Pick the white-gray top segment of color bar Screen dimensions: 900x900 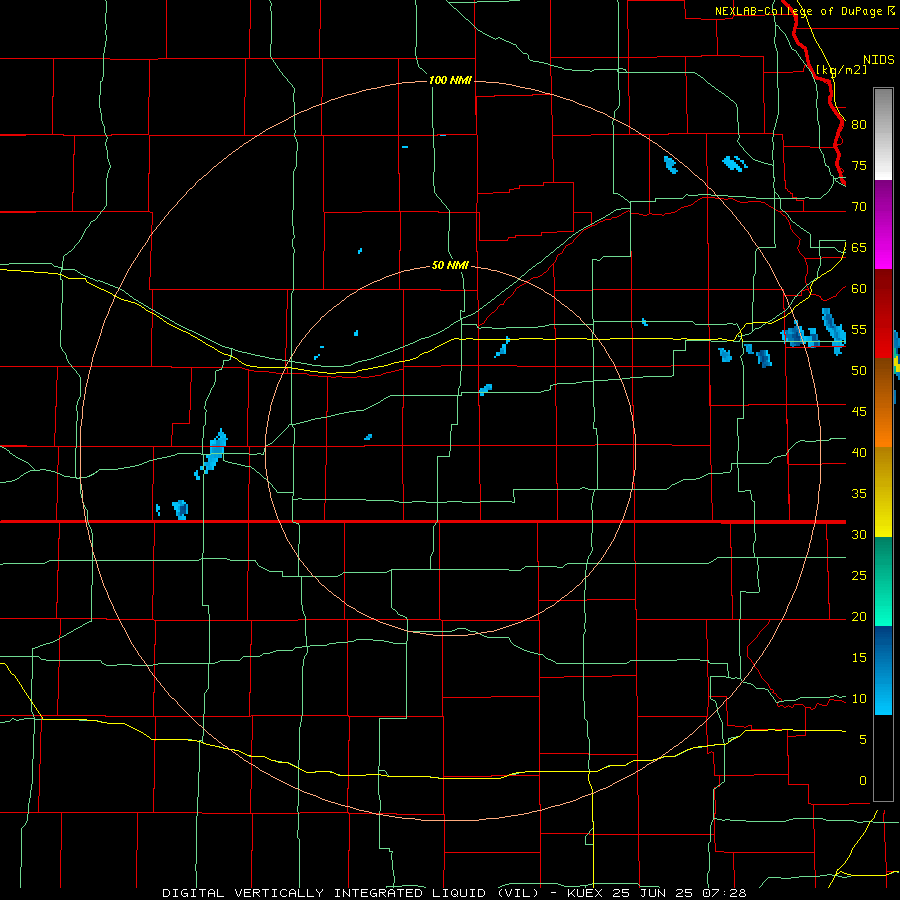pos(883,134)
